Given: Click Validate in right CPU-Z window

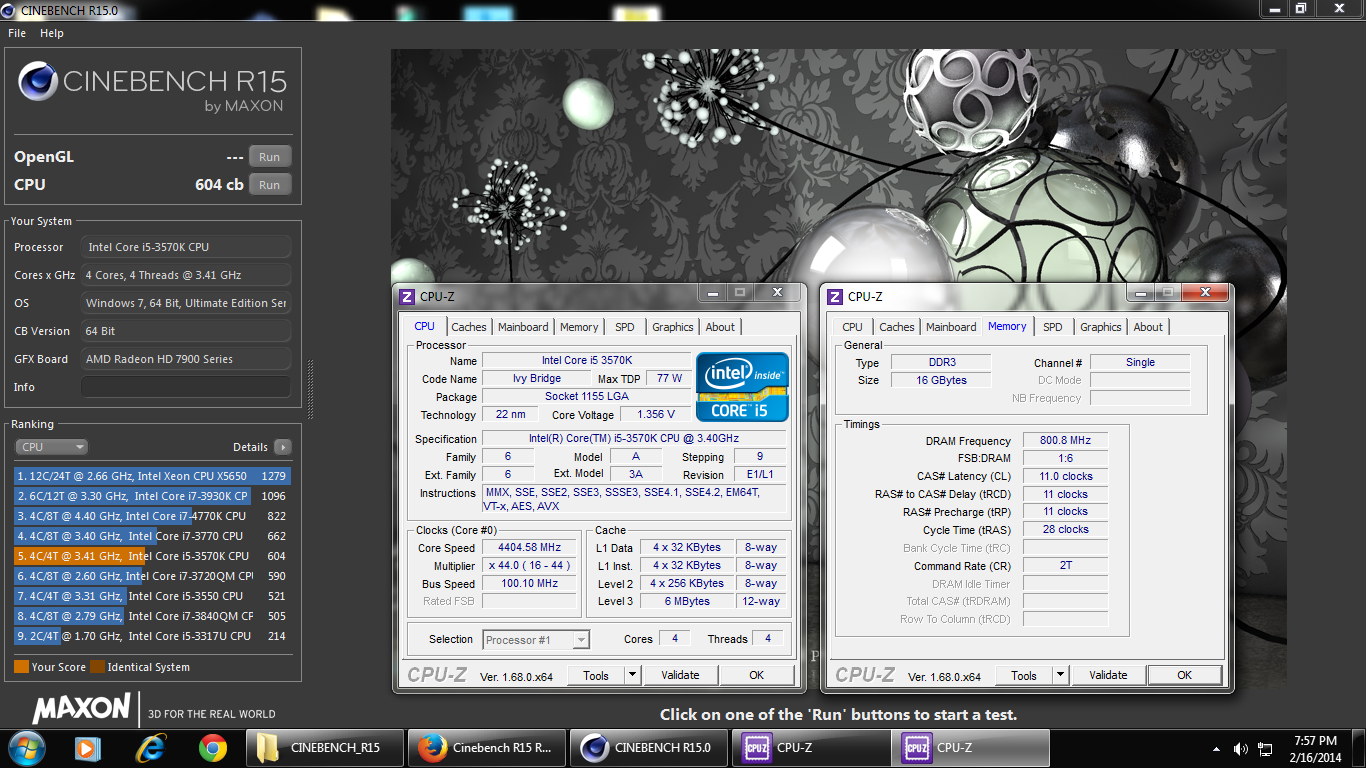Looking at the screenshot, I should [x=1108, y=675].
